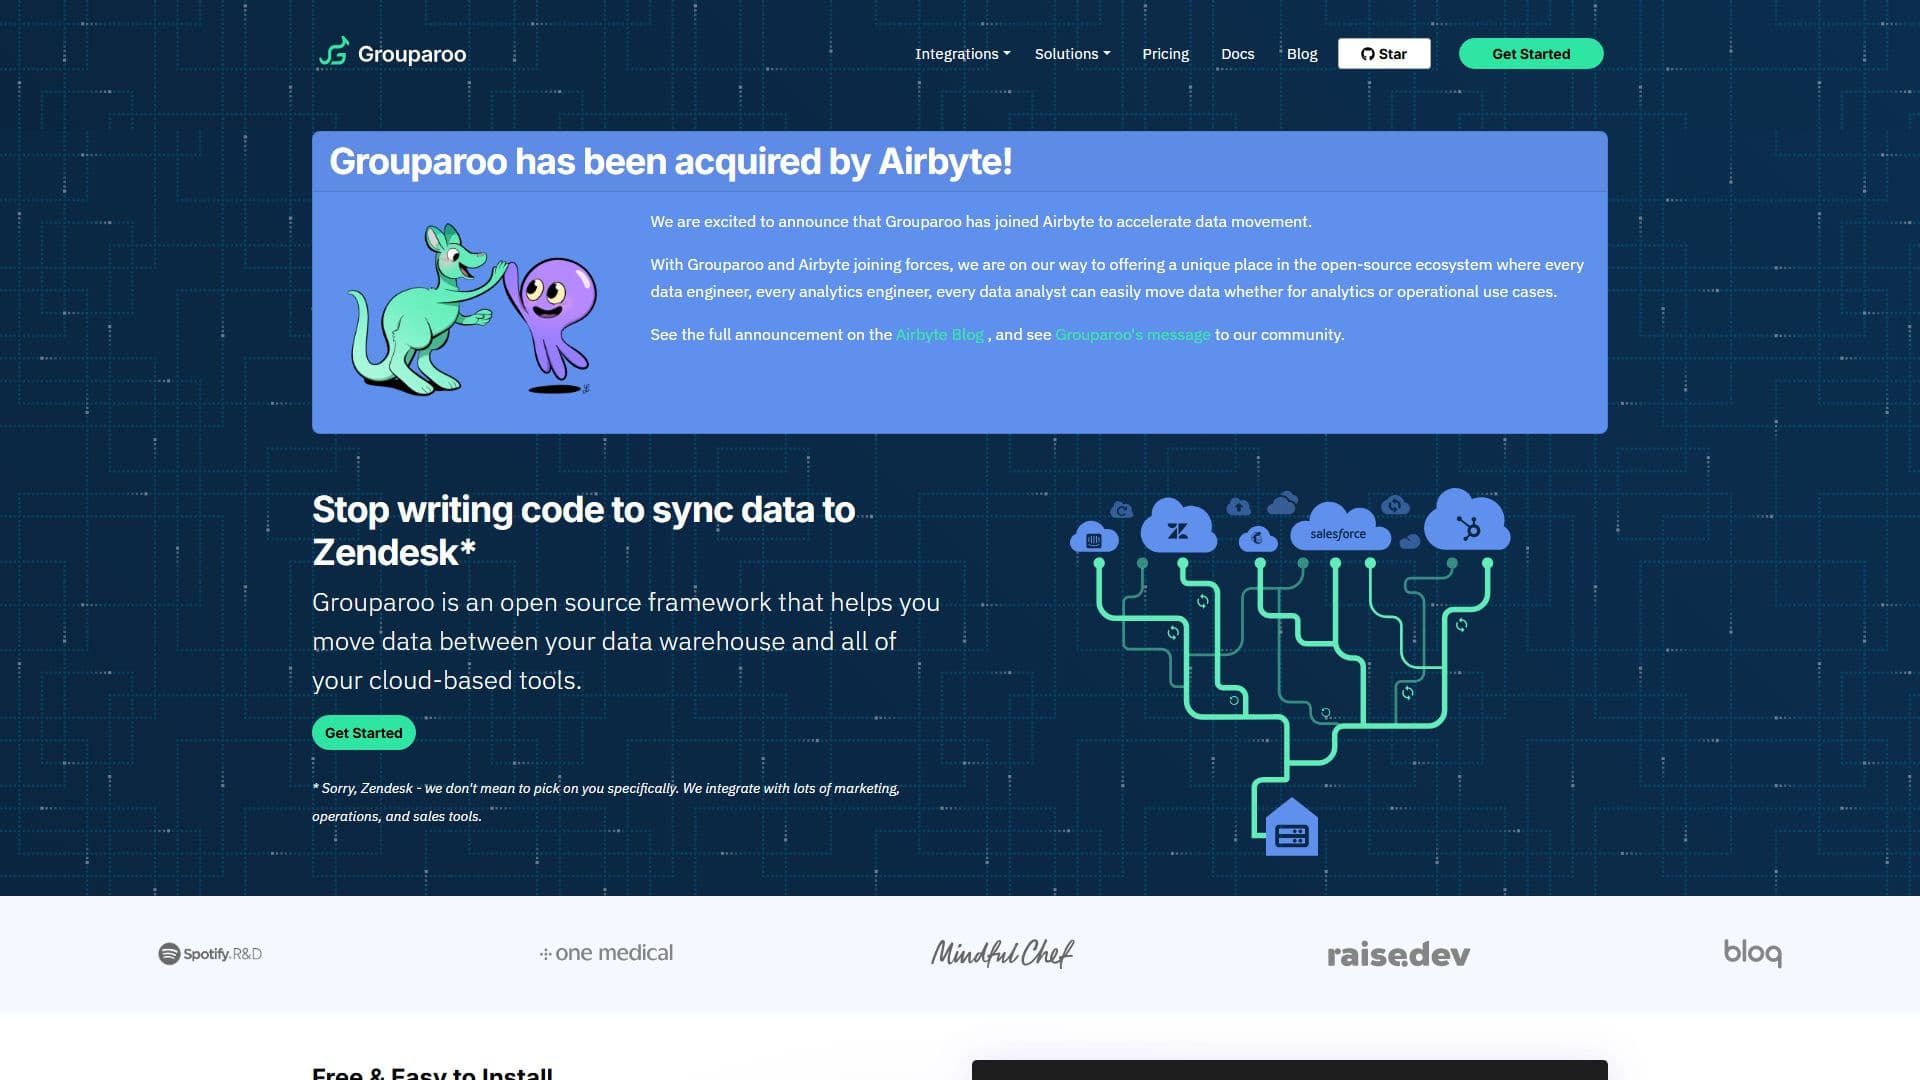Visit the Blog page
Viewport: 1920px width, 1080px height.
point(1301,54)
